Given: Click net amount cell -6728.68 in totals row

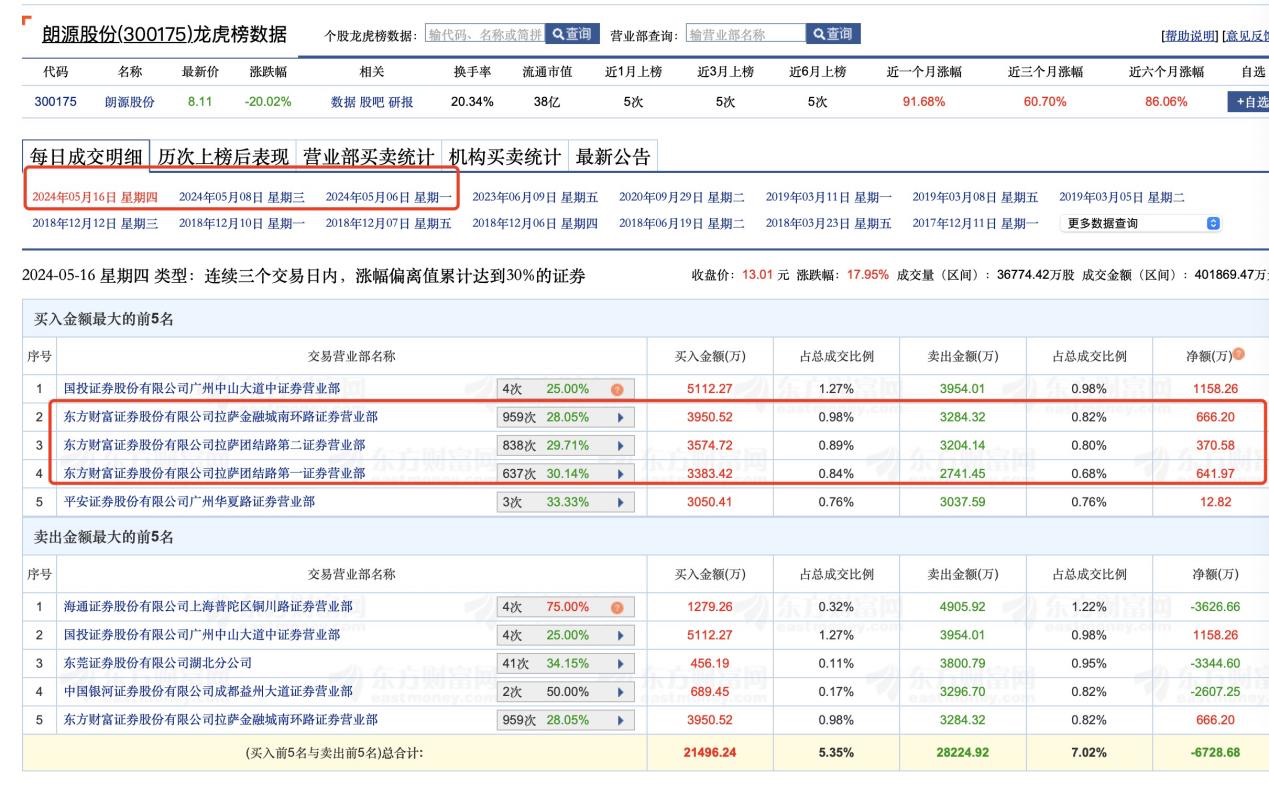Looking at the screenshot, I should pyautogui.click(x=1216, y=752).
